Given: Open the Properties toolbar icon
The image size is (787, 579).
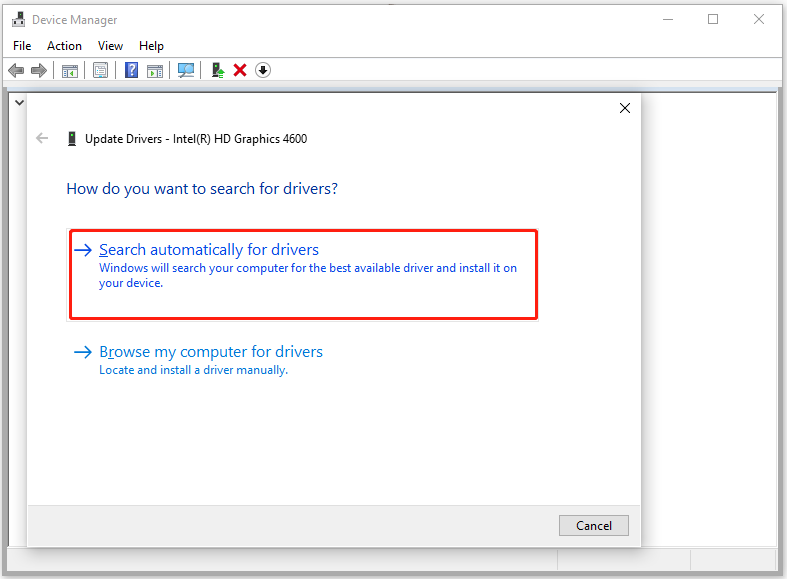Looking at the screenshot, I should point(100,70).
